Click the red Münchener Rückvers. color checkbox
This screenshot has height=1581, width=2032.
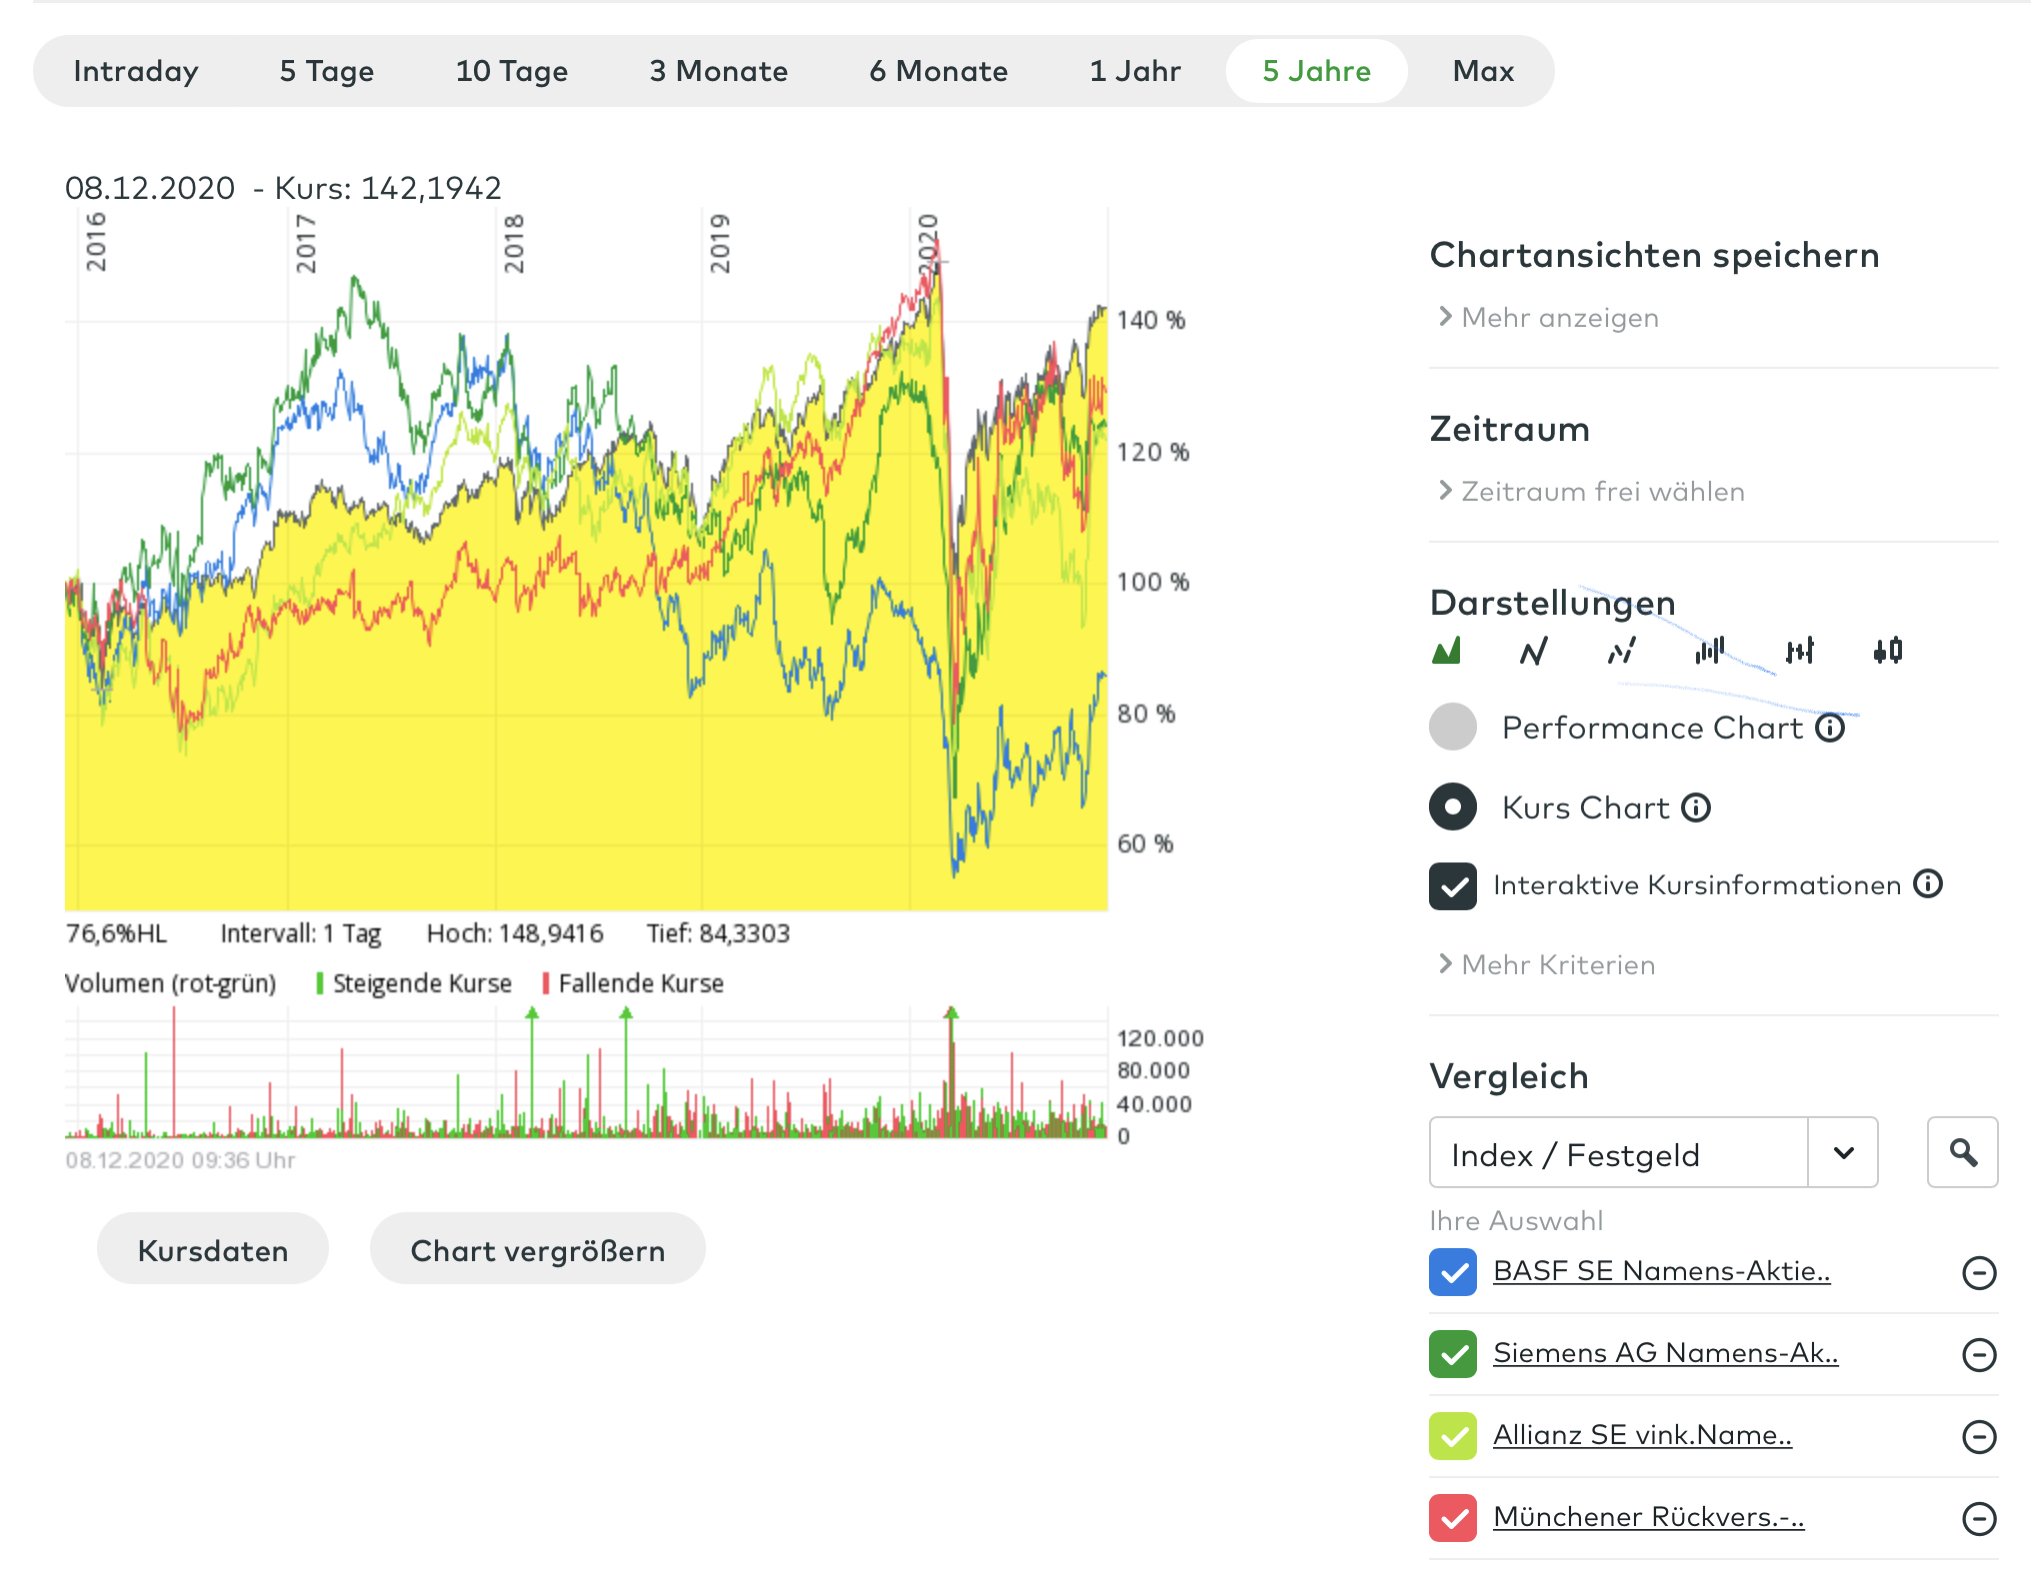pos(1453,1518)
